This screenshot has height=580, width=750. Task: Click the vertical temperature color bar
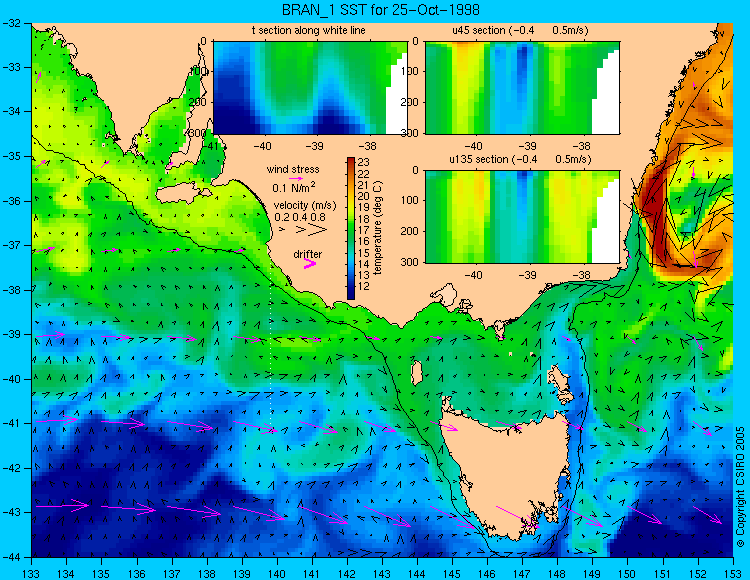(x=351, y=229)
